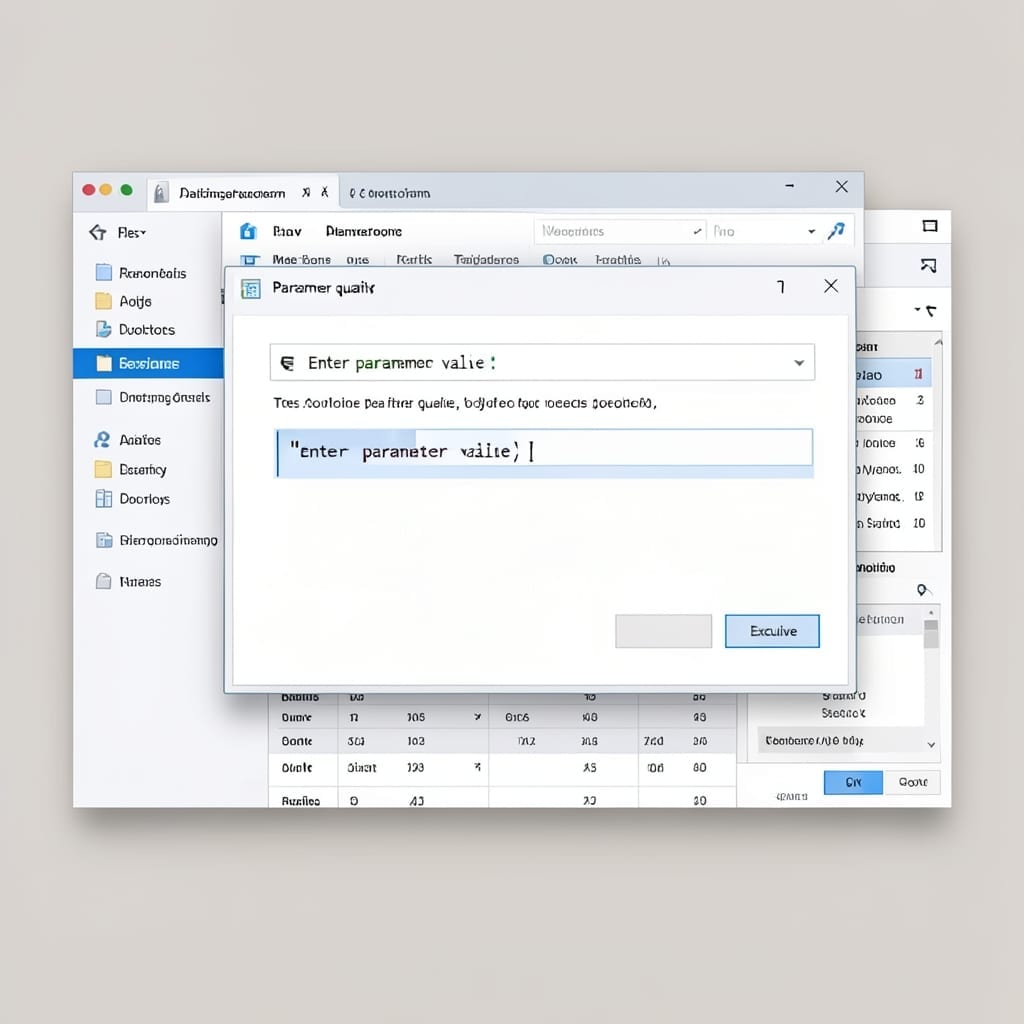The height and width of the screenshot is (1024, 1024).
Task: Select the 'Nranoc' row with value 10
Action: tap(893, 470)
